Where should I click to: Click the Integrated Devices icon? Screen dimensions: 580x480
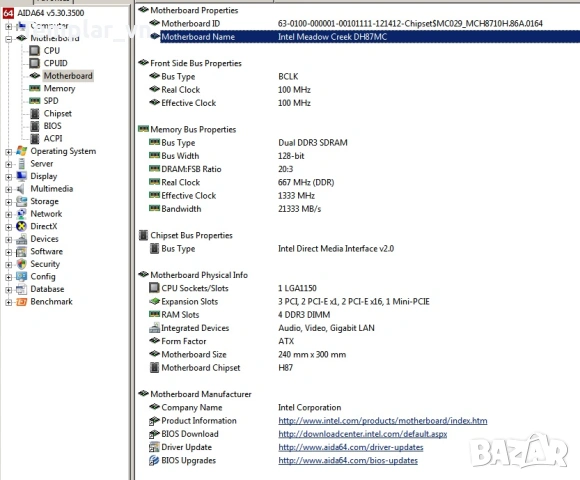154,328
